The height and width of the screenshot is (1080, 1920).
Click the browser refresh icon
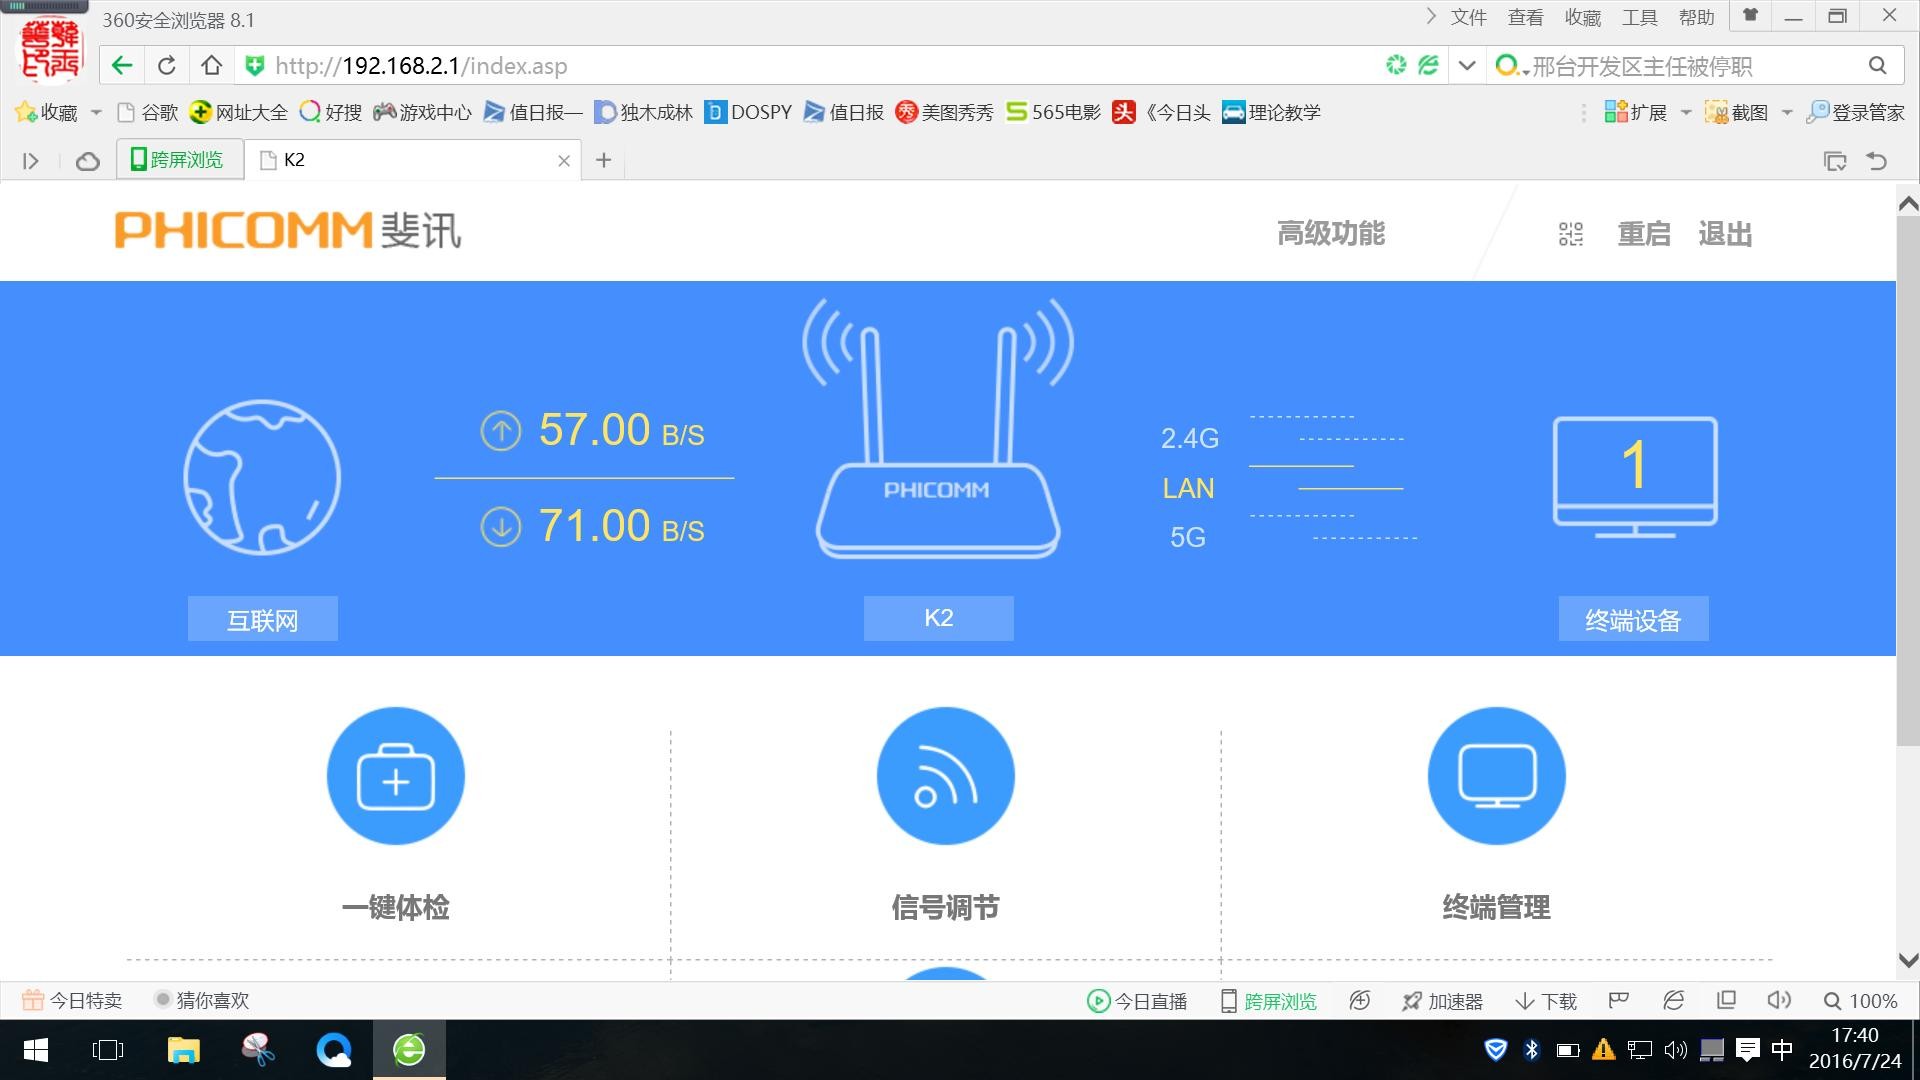click(167, 66)
